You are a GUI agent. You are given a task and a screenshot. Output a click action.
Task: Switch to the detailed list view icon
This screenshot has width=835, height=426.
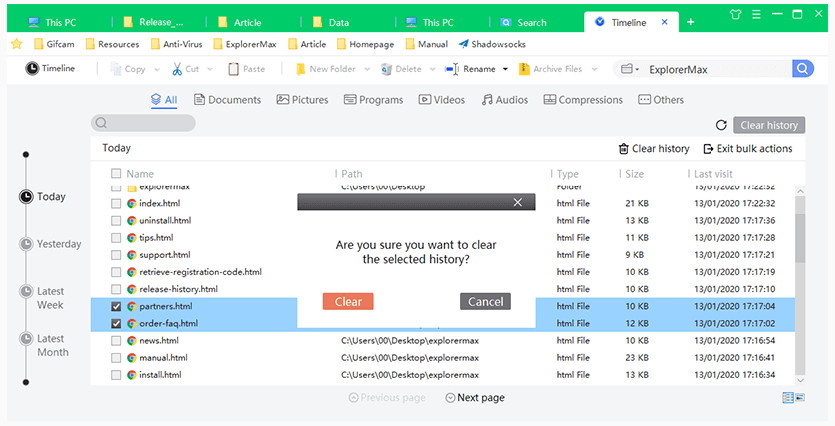pos(788,398)
